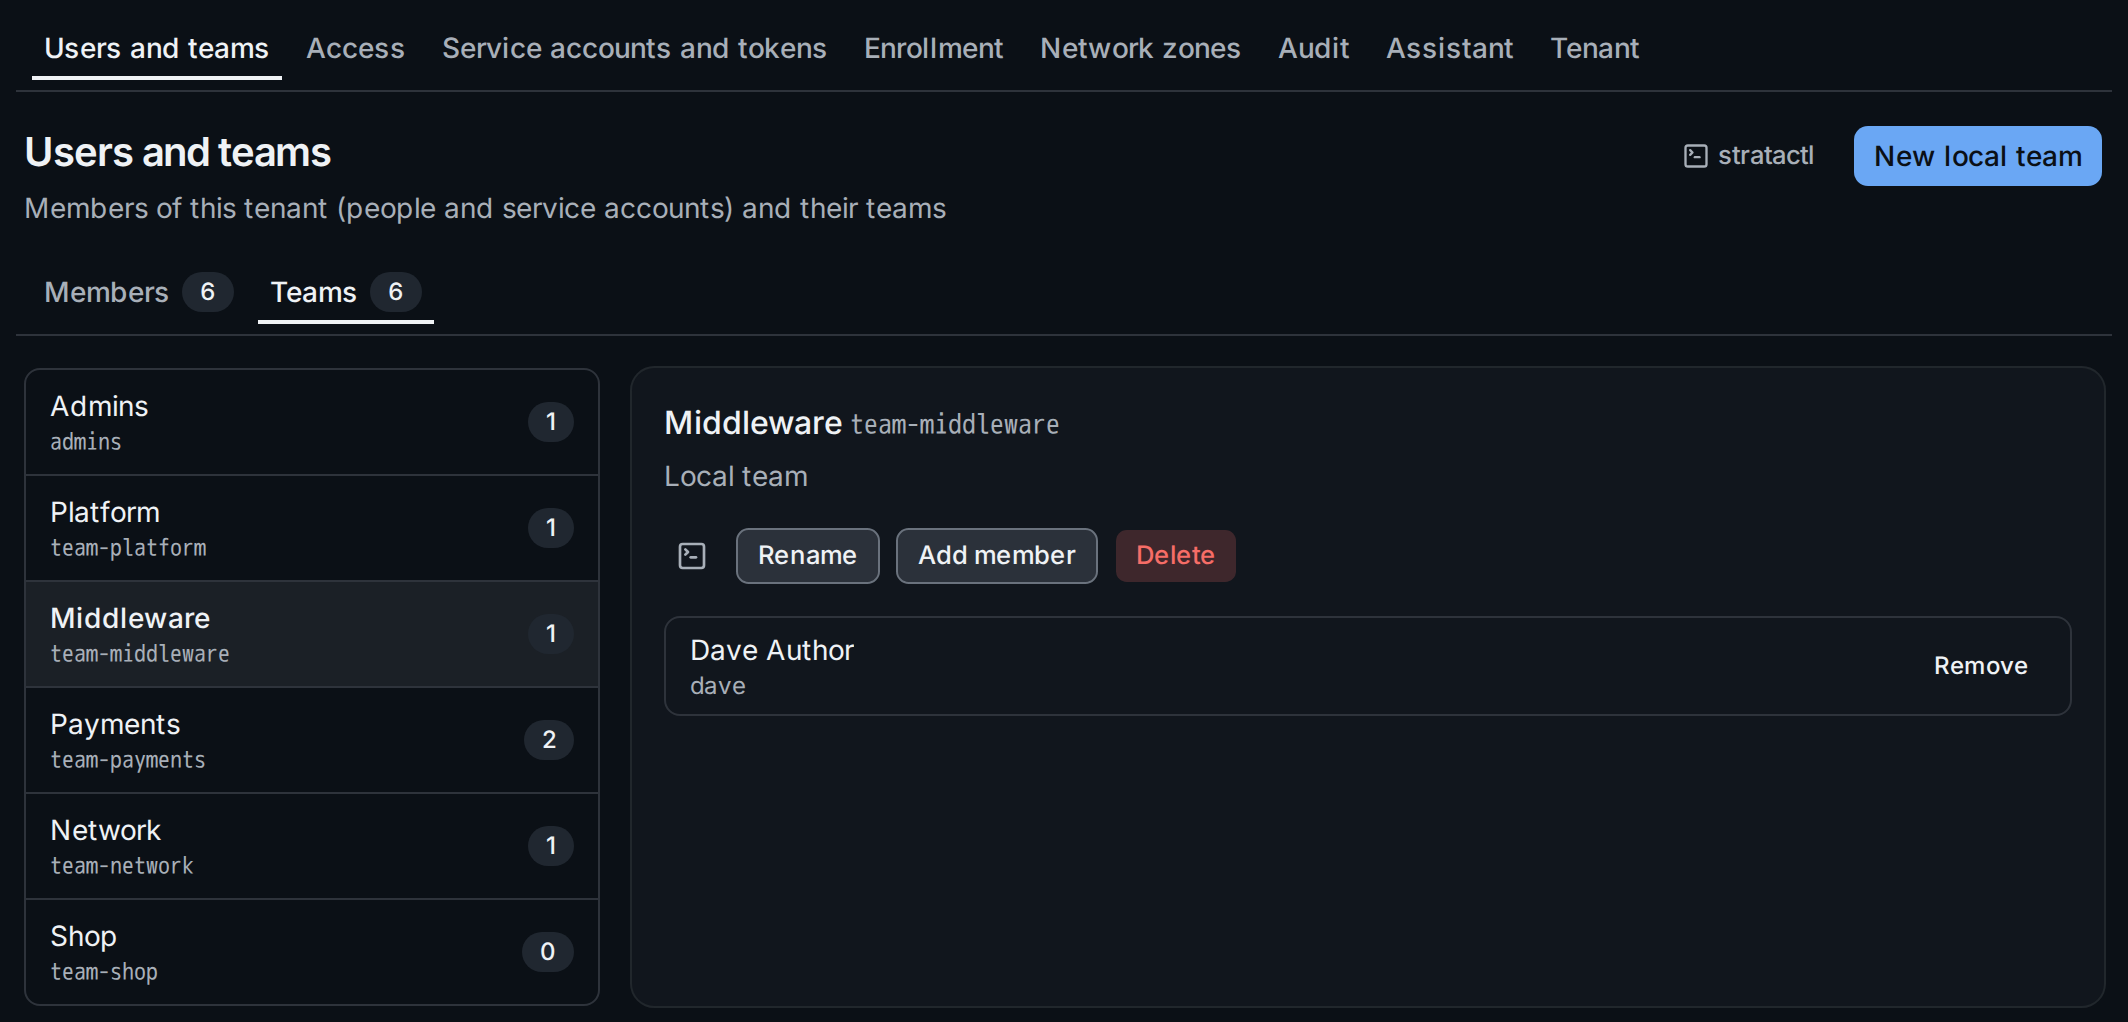
Task: Switch to the Access tab
Action: coord(355,48)
